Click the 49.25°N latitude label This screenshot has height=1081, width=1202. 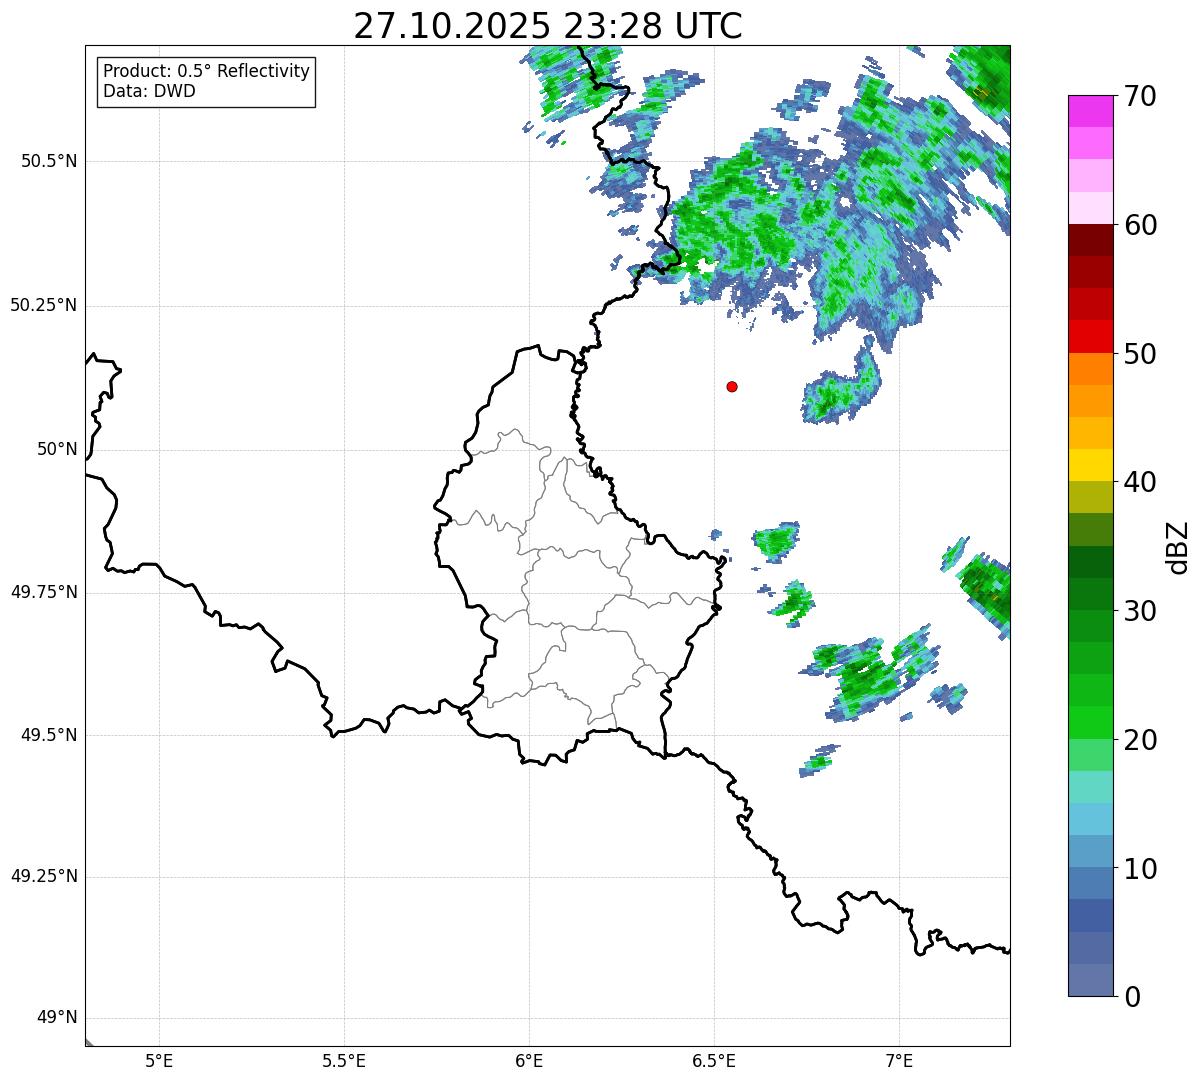tap(43, 877)
